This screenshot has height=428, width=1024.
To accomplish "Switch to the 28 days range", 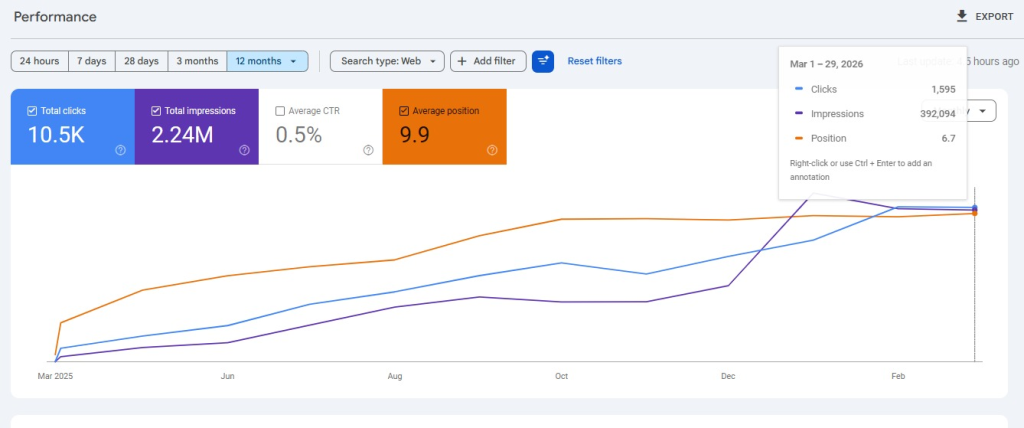I will point(141,61).
